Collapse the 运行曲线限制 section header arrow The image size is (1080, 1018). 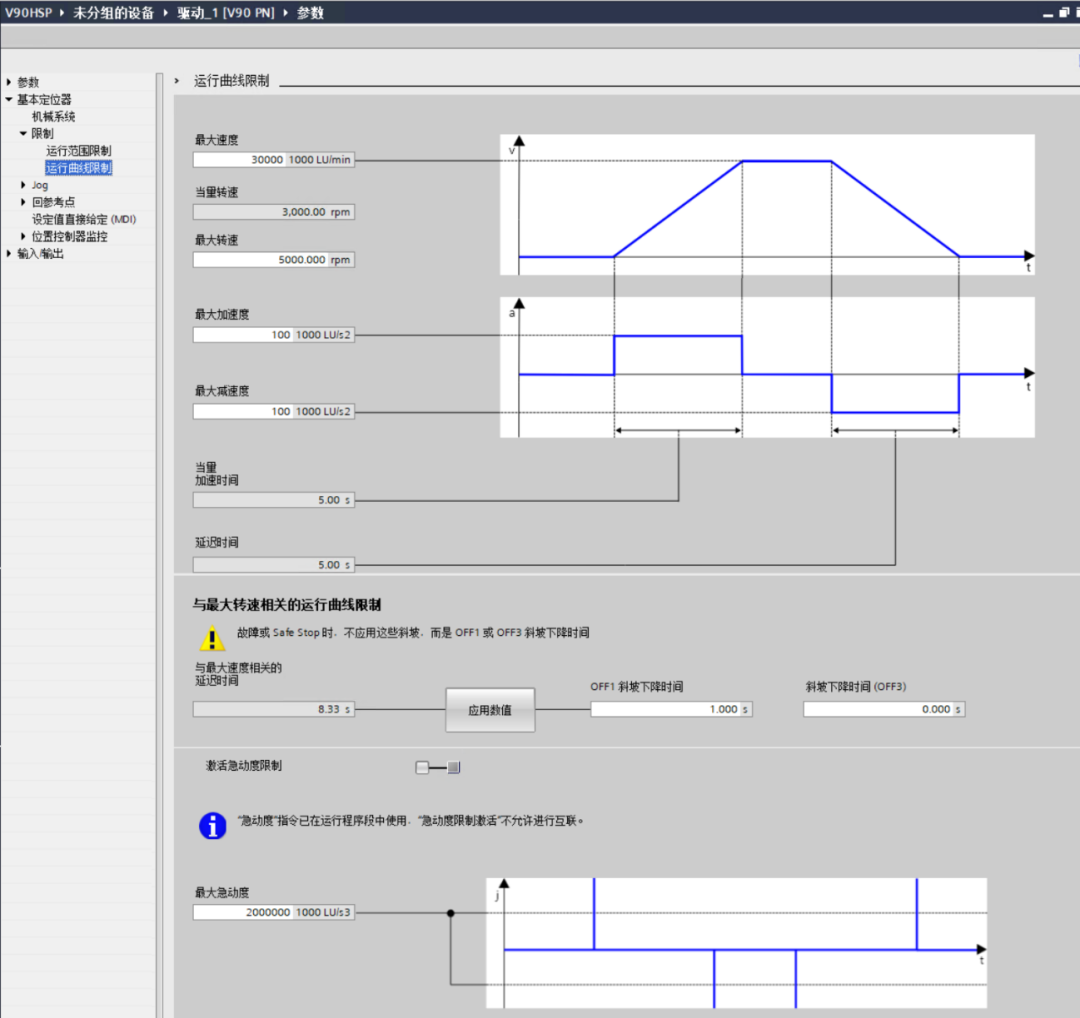click(177, 81)
